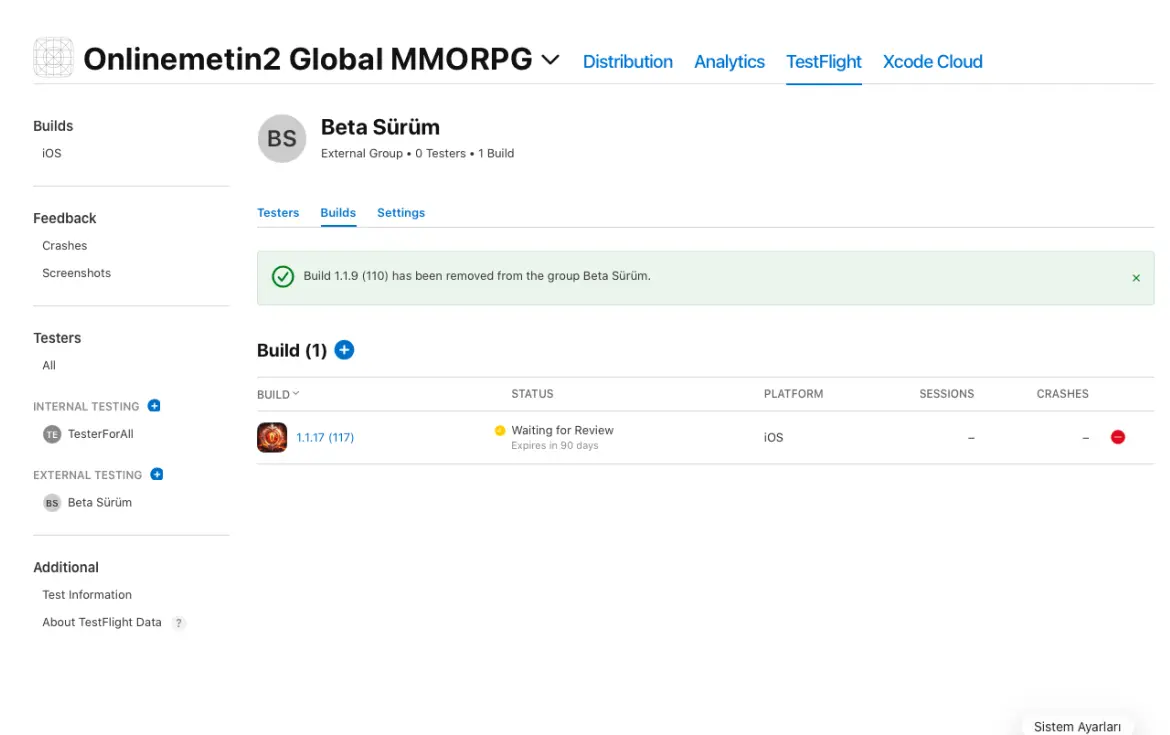
Task: Open the TesterForAll internal group
Action: click(x=101, y=434)
